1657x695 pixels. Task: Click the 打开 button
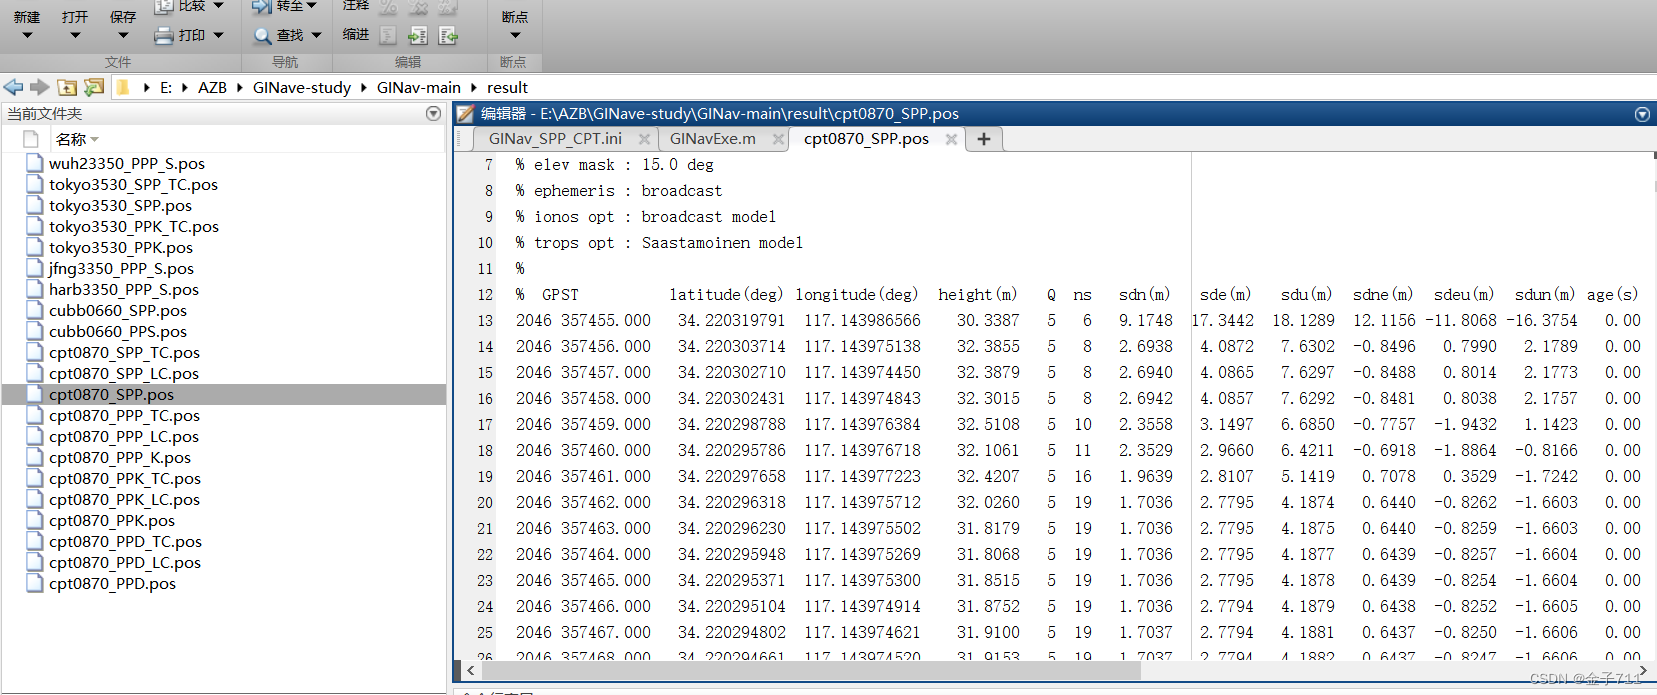point(75,17)
